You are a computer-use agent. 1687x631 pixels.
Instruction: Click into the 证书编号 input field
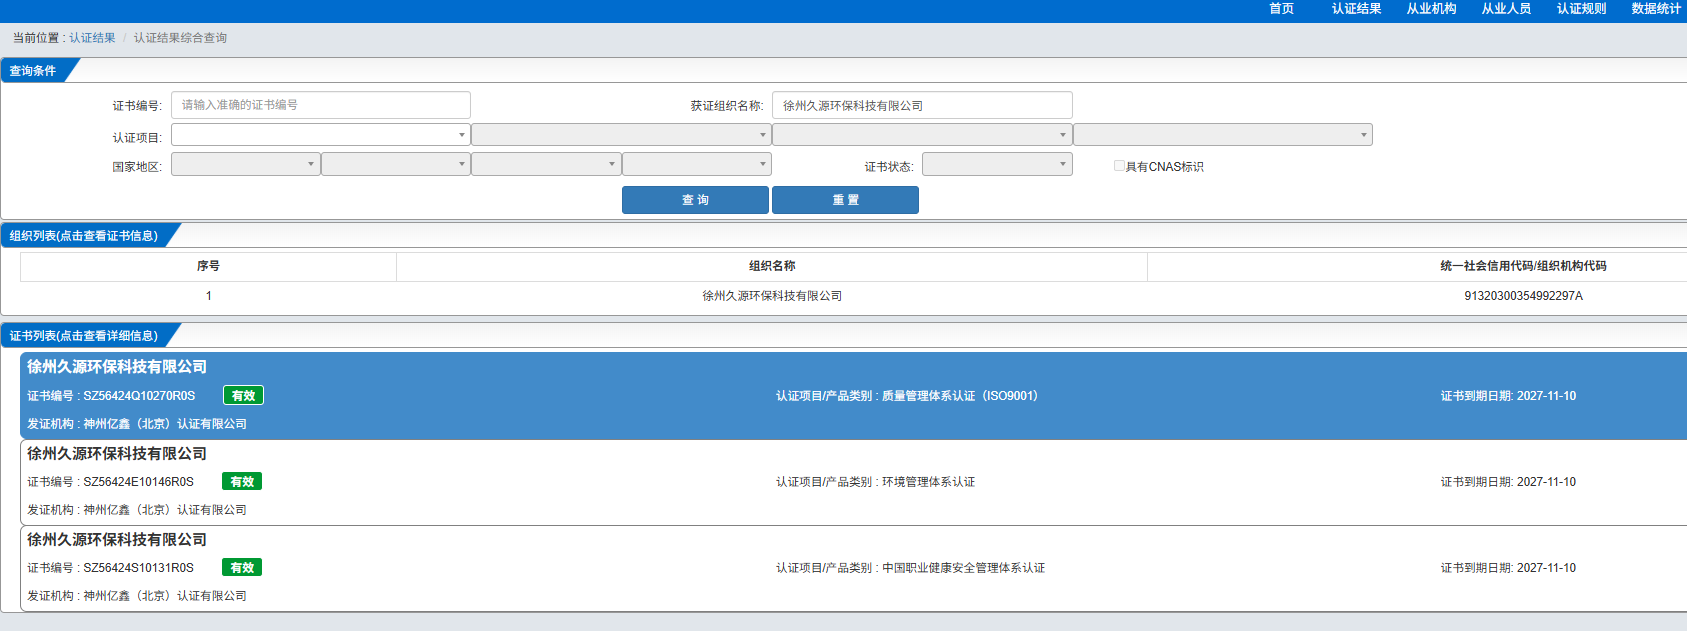click(x=321, y=105)
